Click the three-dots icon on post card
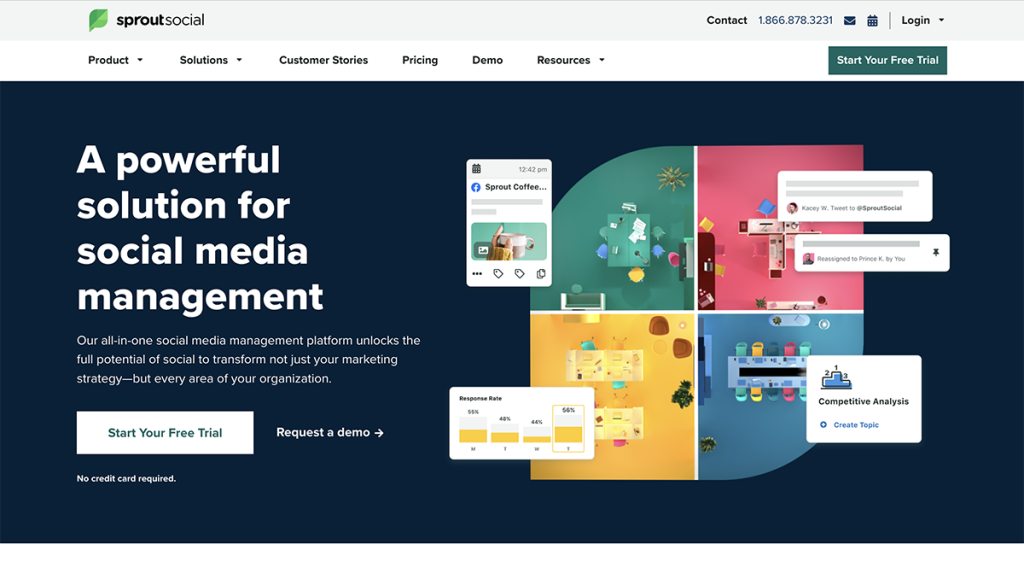The width and height of the screenshot is (1024, 585). click(x=477, y=273)
